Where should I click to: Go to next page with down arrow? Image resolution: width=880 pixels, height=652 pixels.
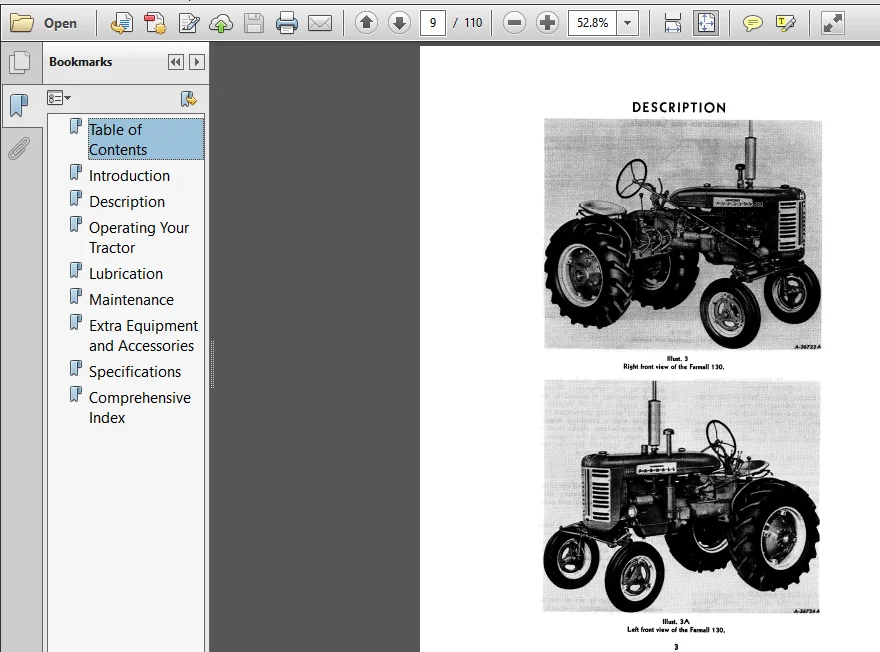click(399, 23)
